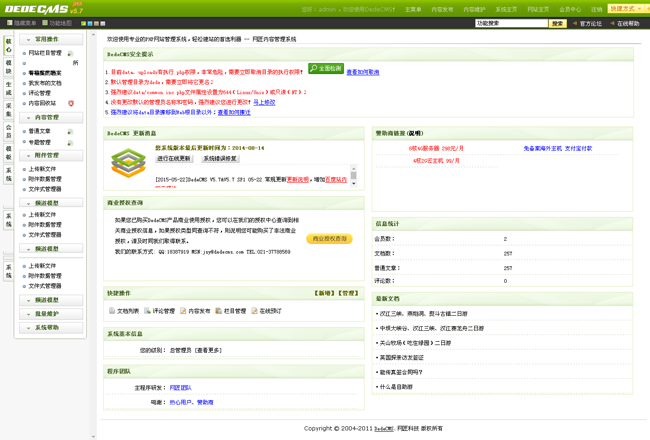Click the stacked-layers update logo image

coord(129,163)
